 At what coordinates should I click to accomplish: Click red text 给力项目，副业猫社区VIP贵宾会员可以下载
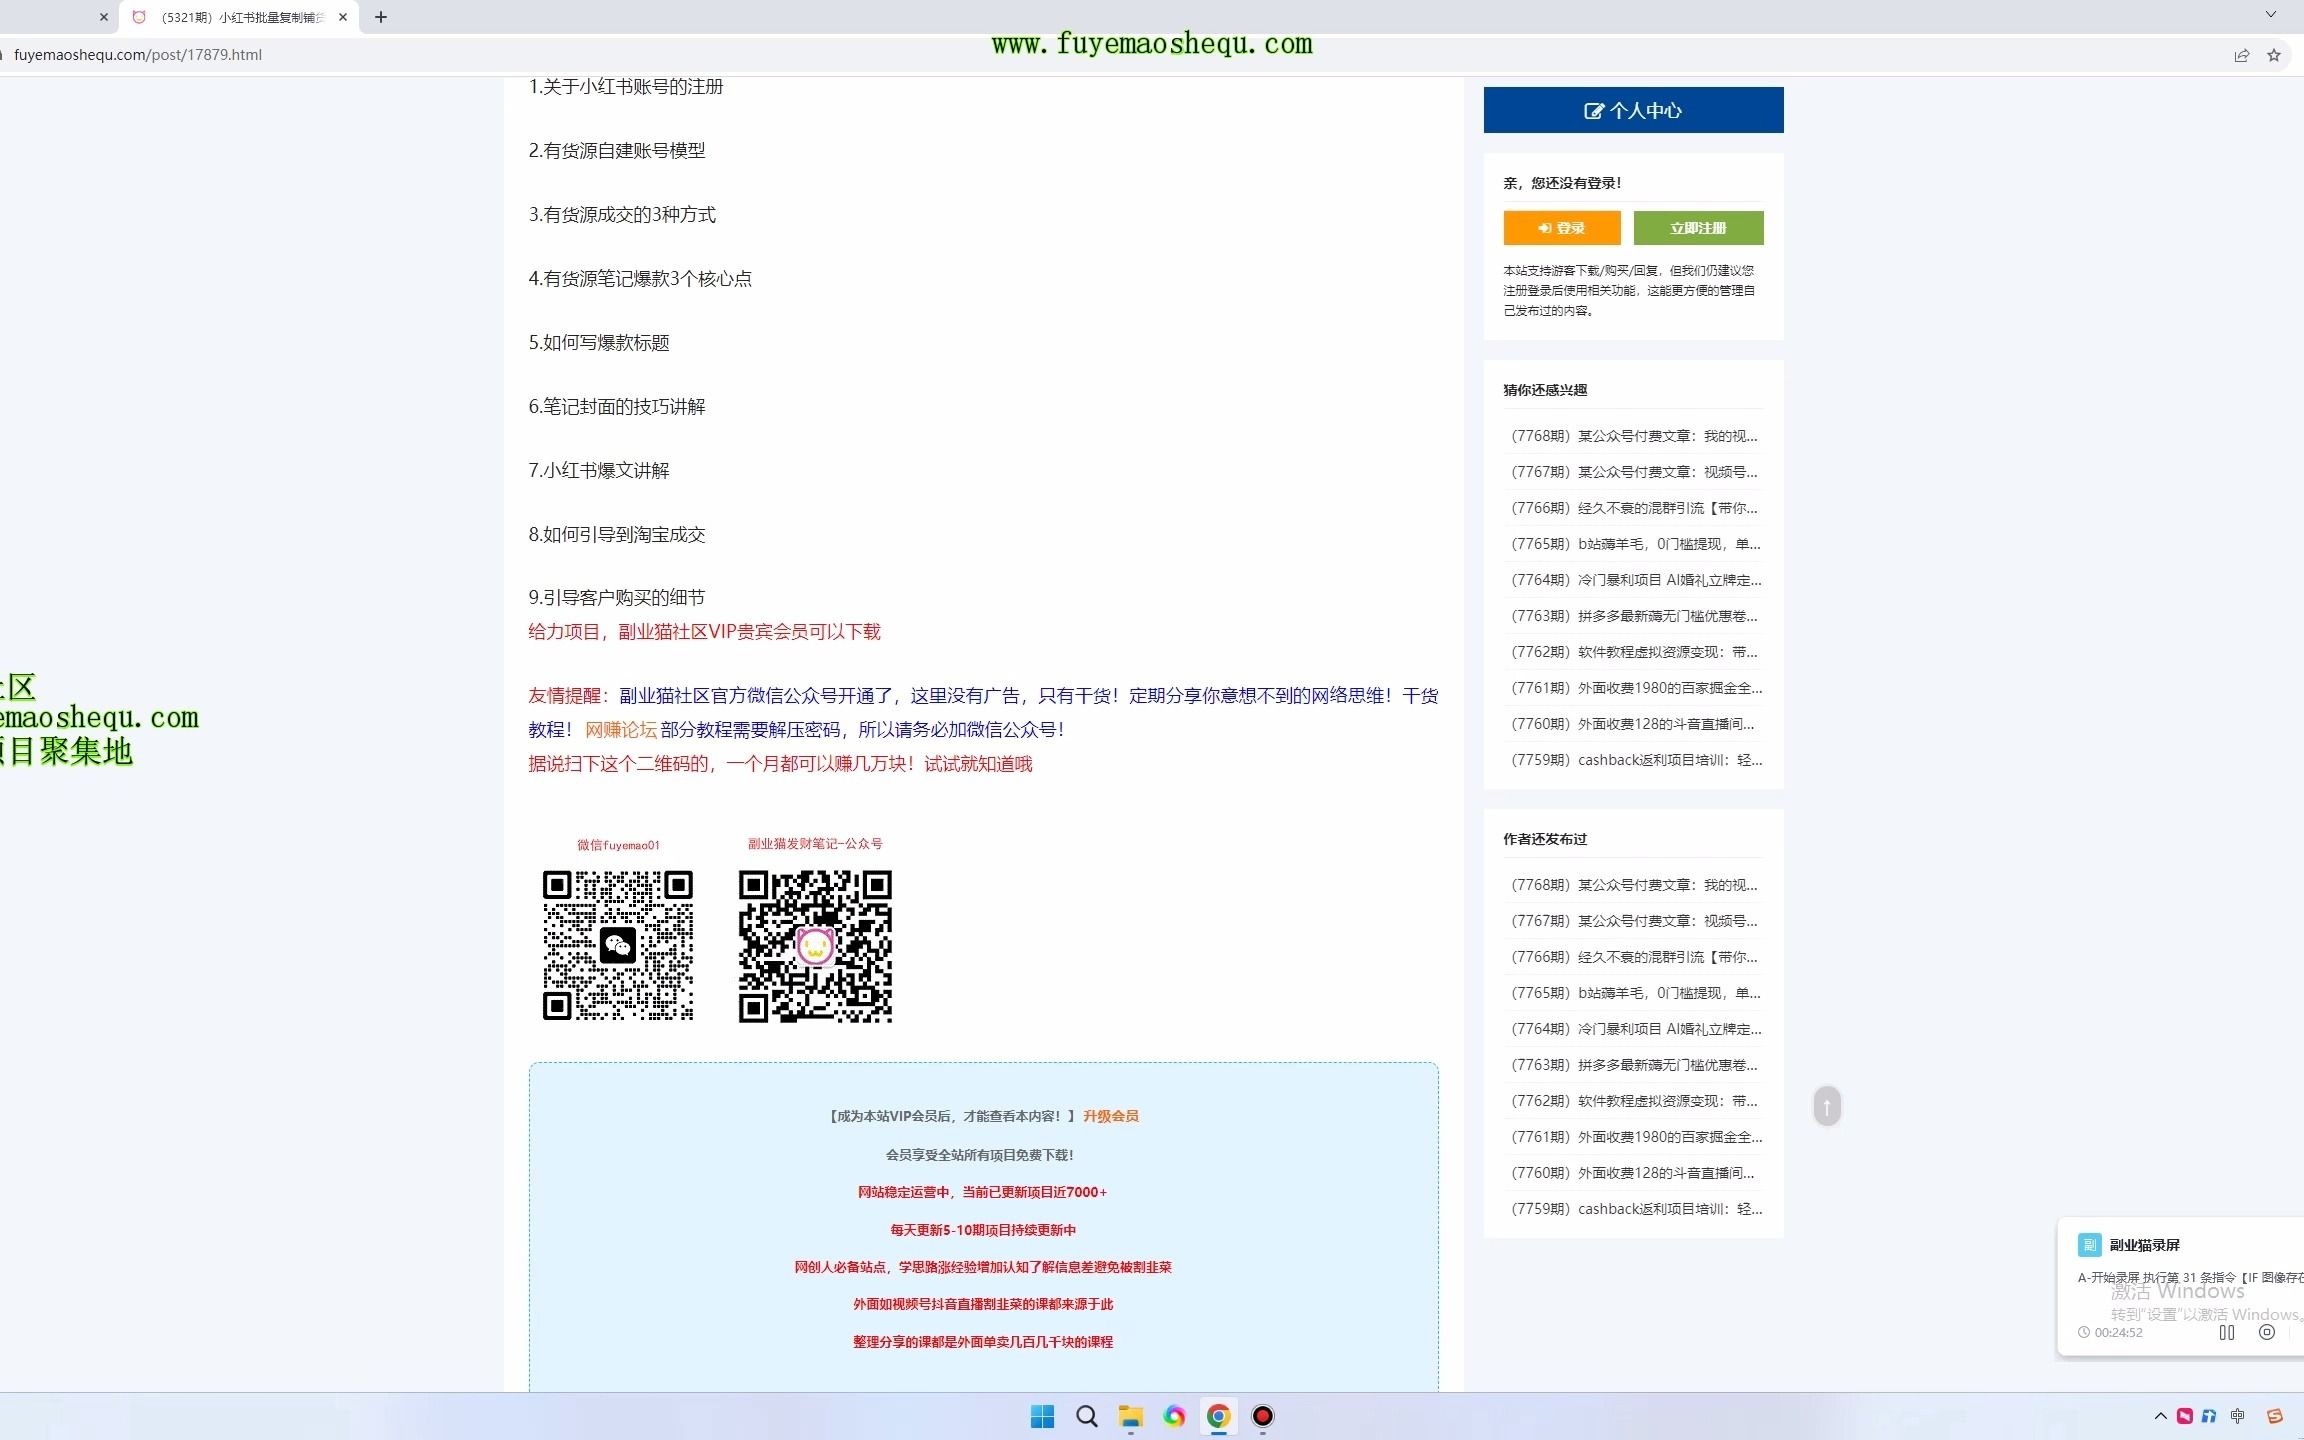pos(705,632)
